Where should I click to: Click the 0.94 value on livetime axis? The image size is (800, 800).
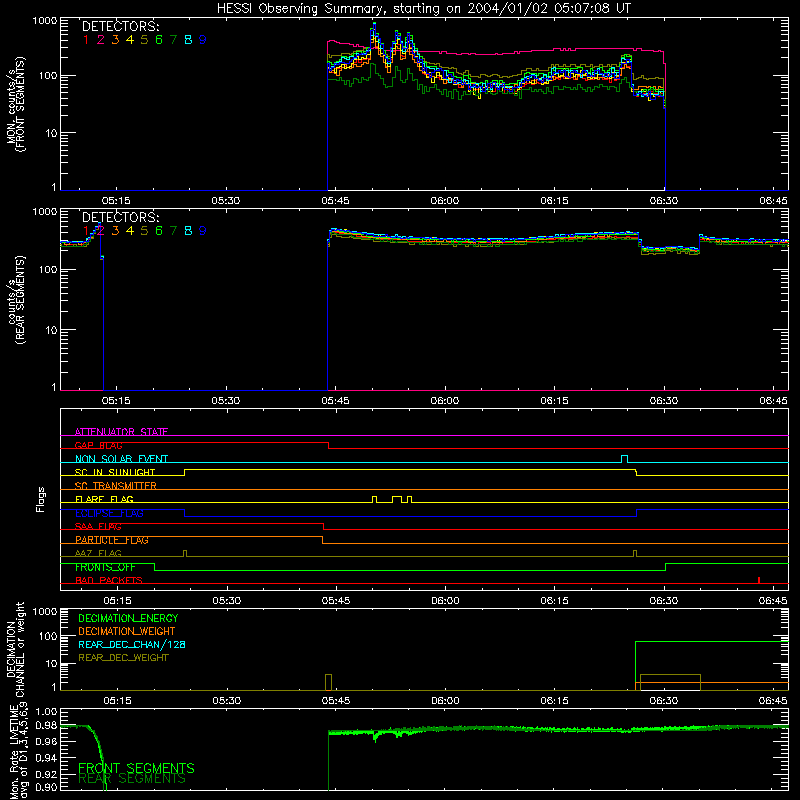point(46,758)
